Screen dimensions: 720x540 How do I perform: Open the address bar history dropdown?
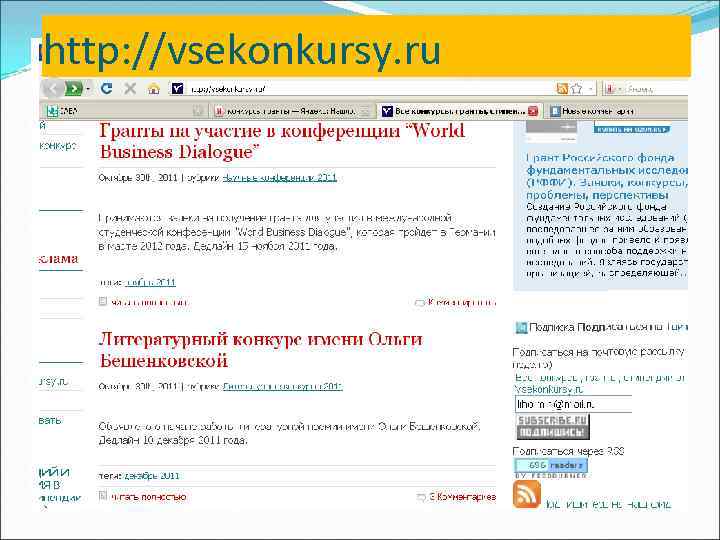coord(591,89)
